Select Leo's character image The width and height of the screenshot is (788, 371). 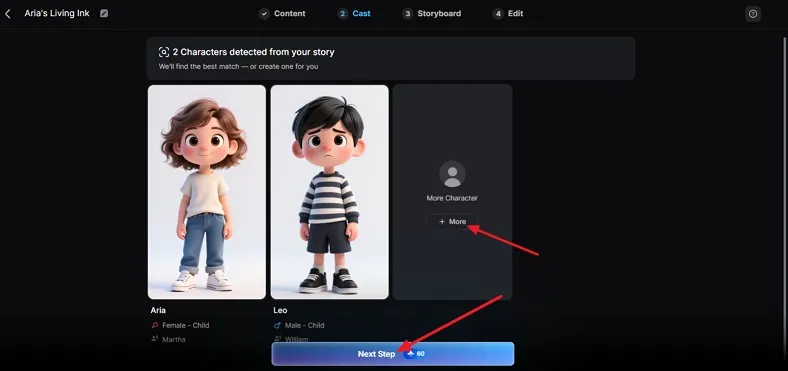coord(330,192)
